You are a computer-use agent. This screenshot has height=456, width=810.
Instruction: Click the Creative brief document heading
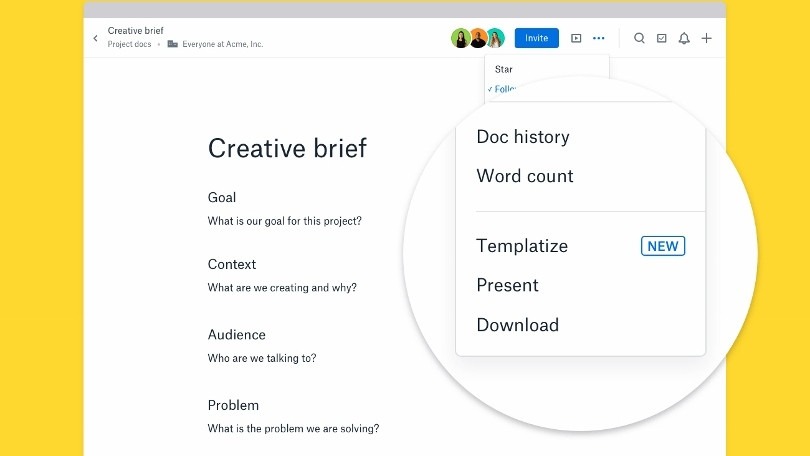pos(287,148)
